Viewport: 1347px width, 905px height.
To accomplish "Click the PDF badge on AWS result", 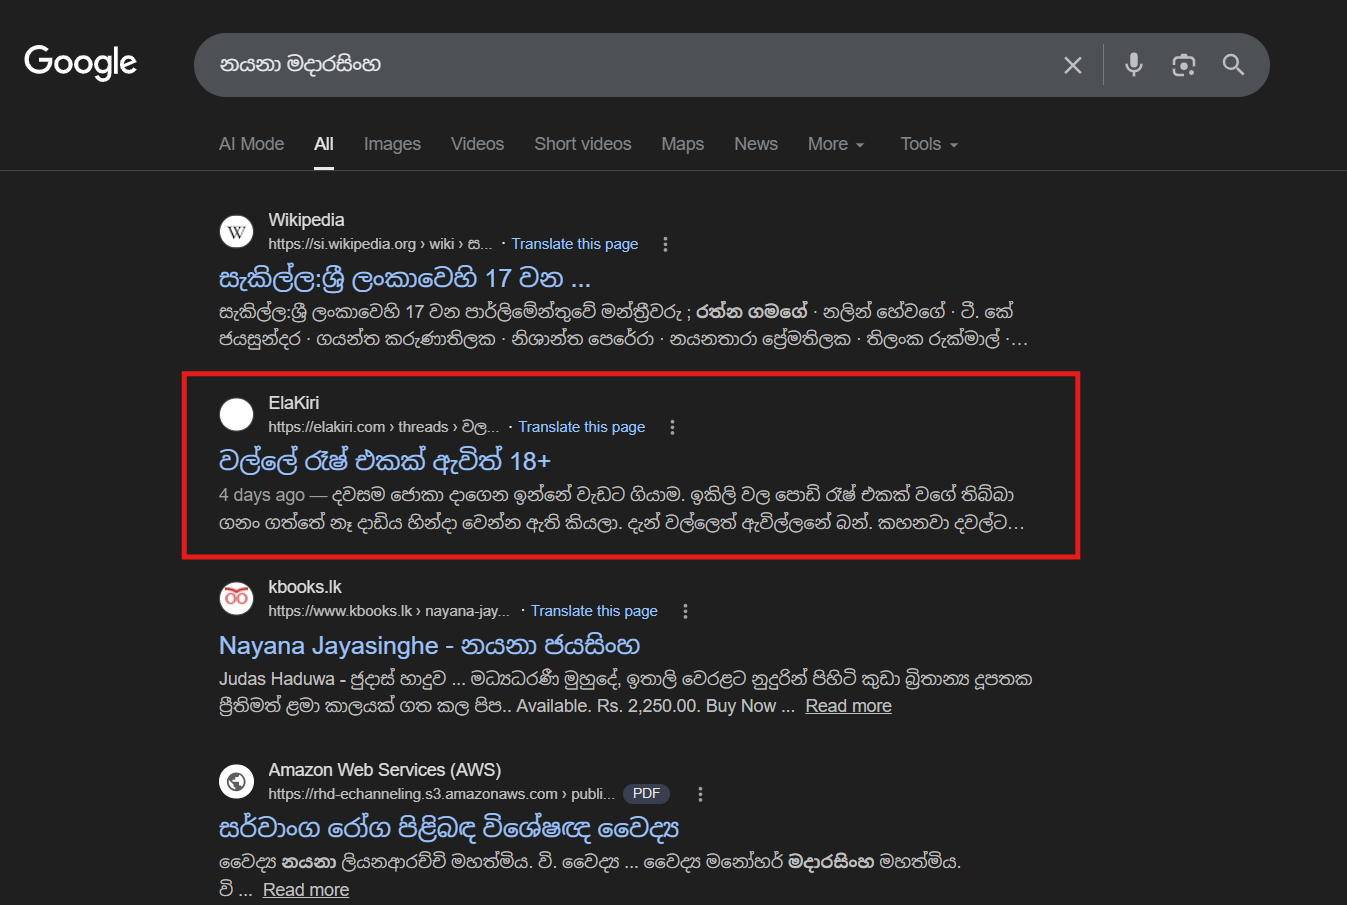I will [x=647, y=794].
